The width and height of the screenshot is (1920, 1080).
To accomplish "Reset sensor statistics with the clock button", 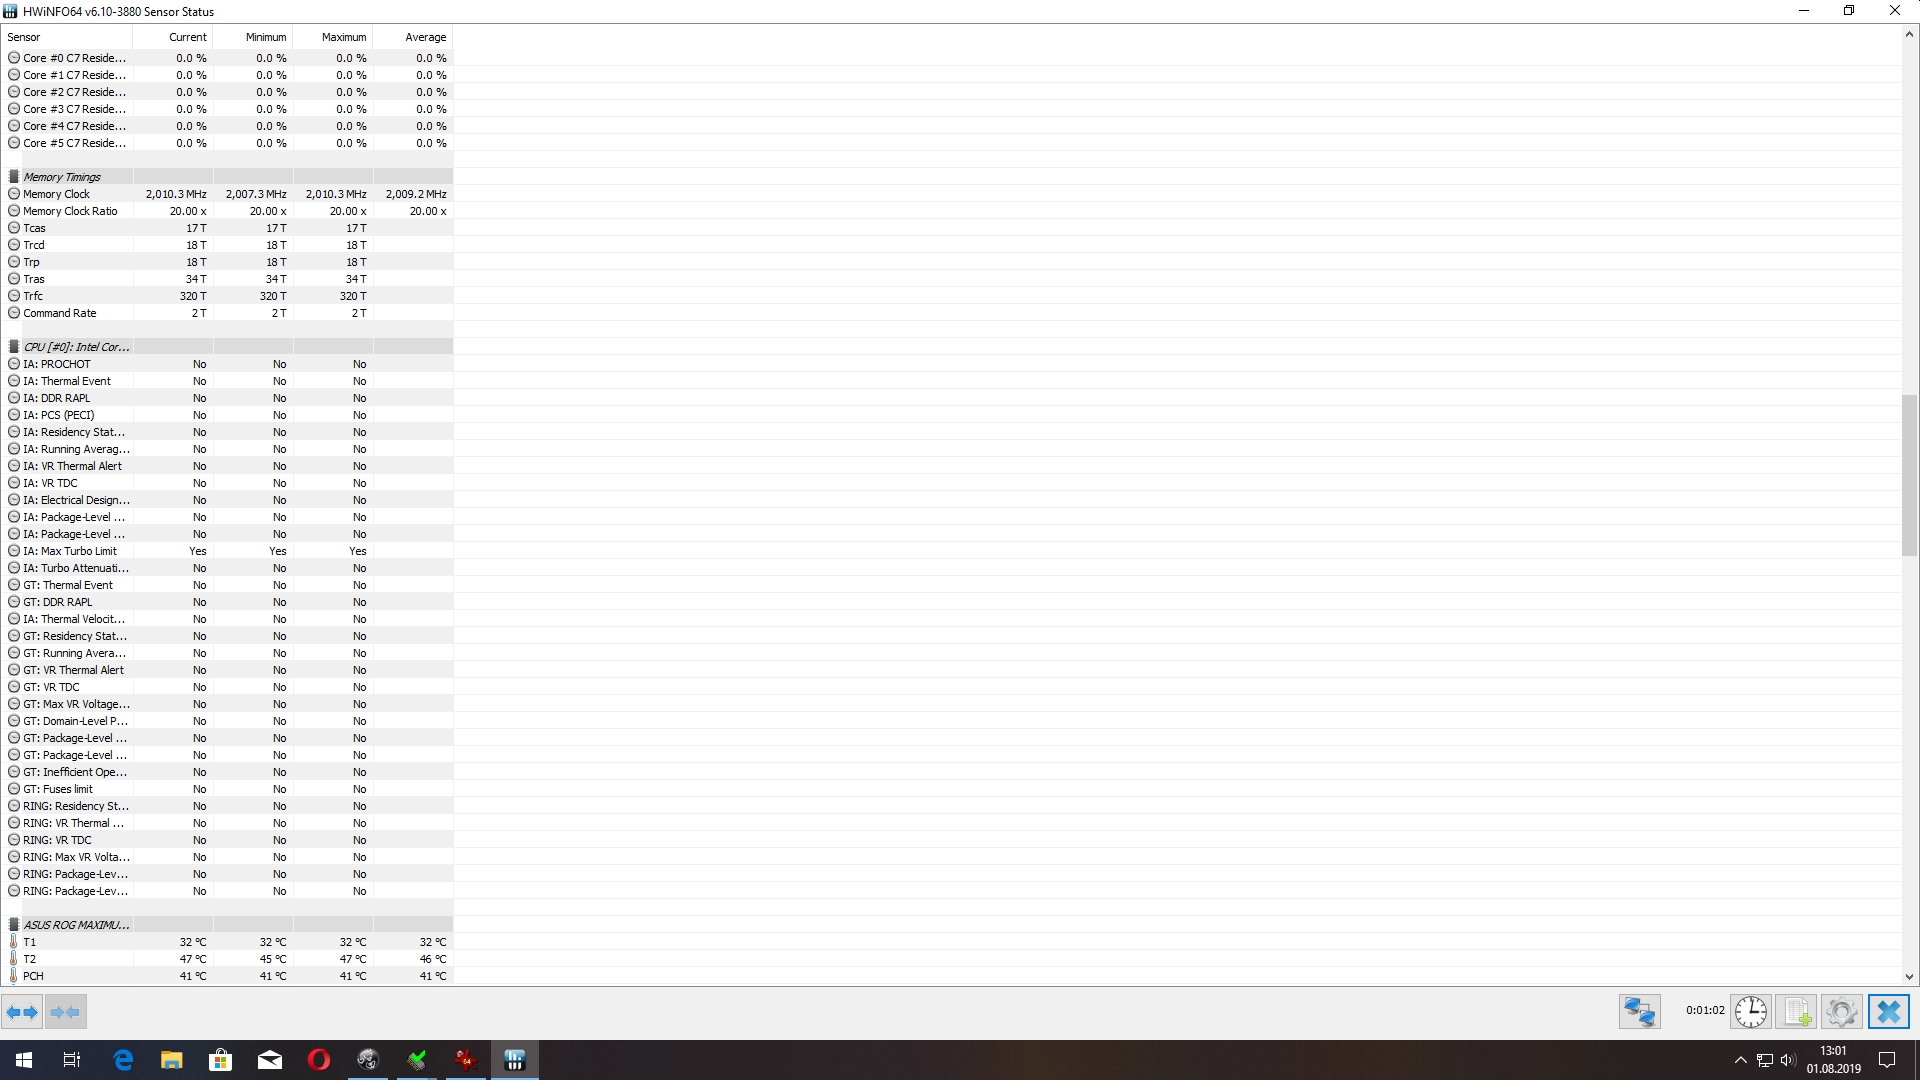I will [x=1750, y=1012].
